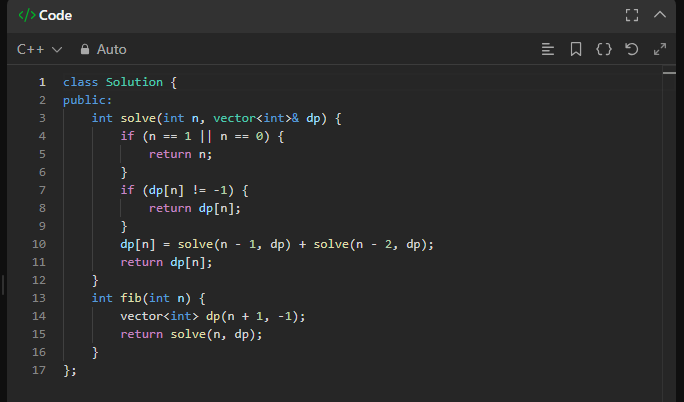Expand the editor with the diagonal arrows icon
Viewport: 684px width, 402px height.
tap(660, 49)
